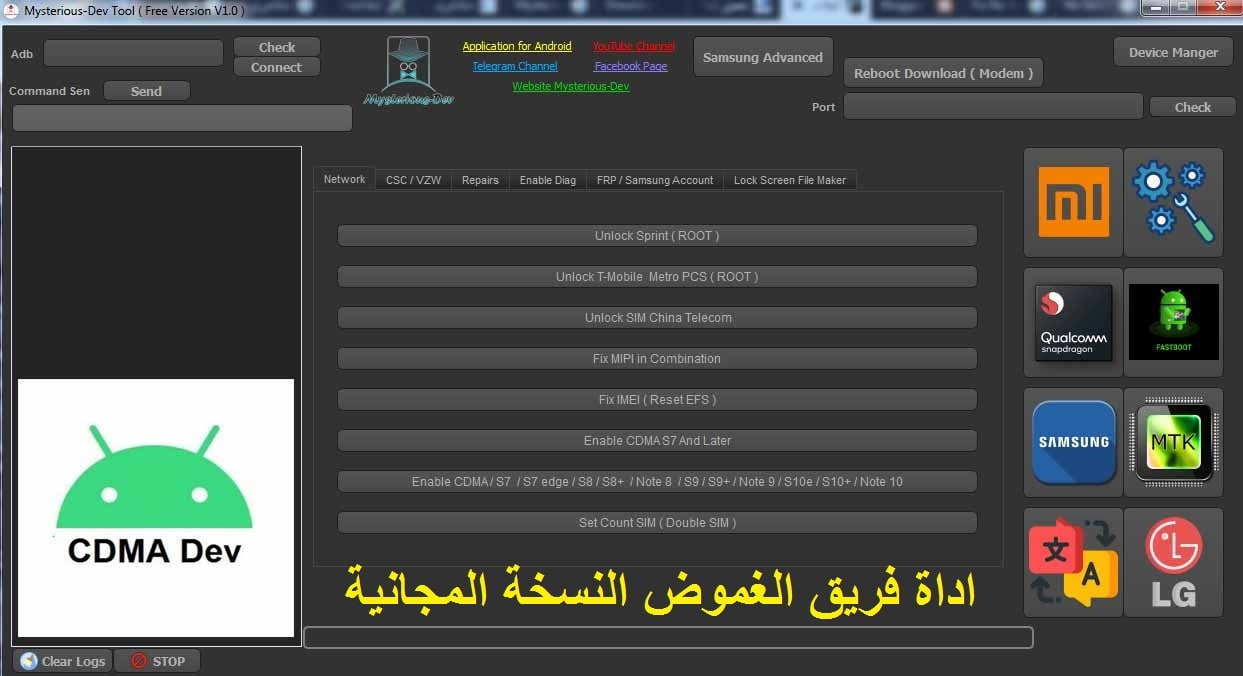Open Website Mysterious-Dev link
This screenshot has width=1243, height=676.
[x=571, y=86]
